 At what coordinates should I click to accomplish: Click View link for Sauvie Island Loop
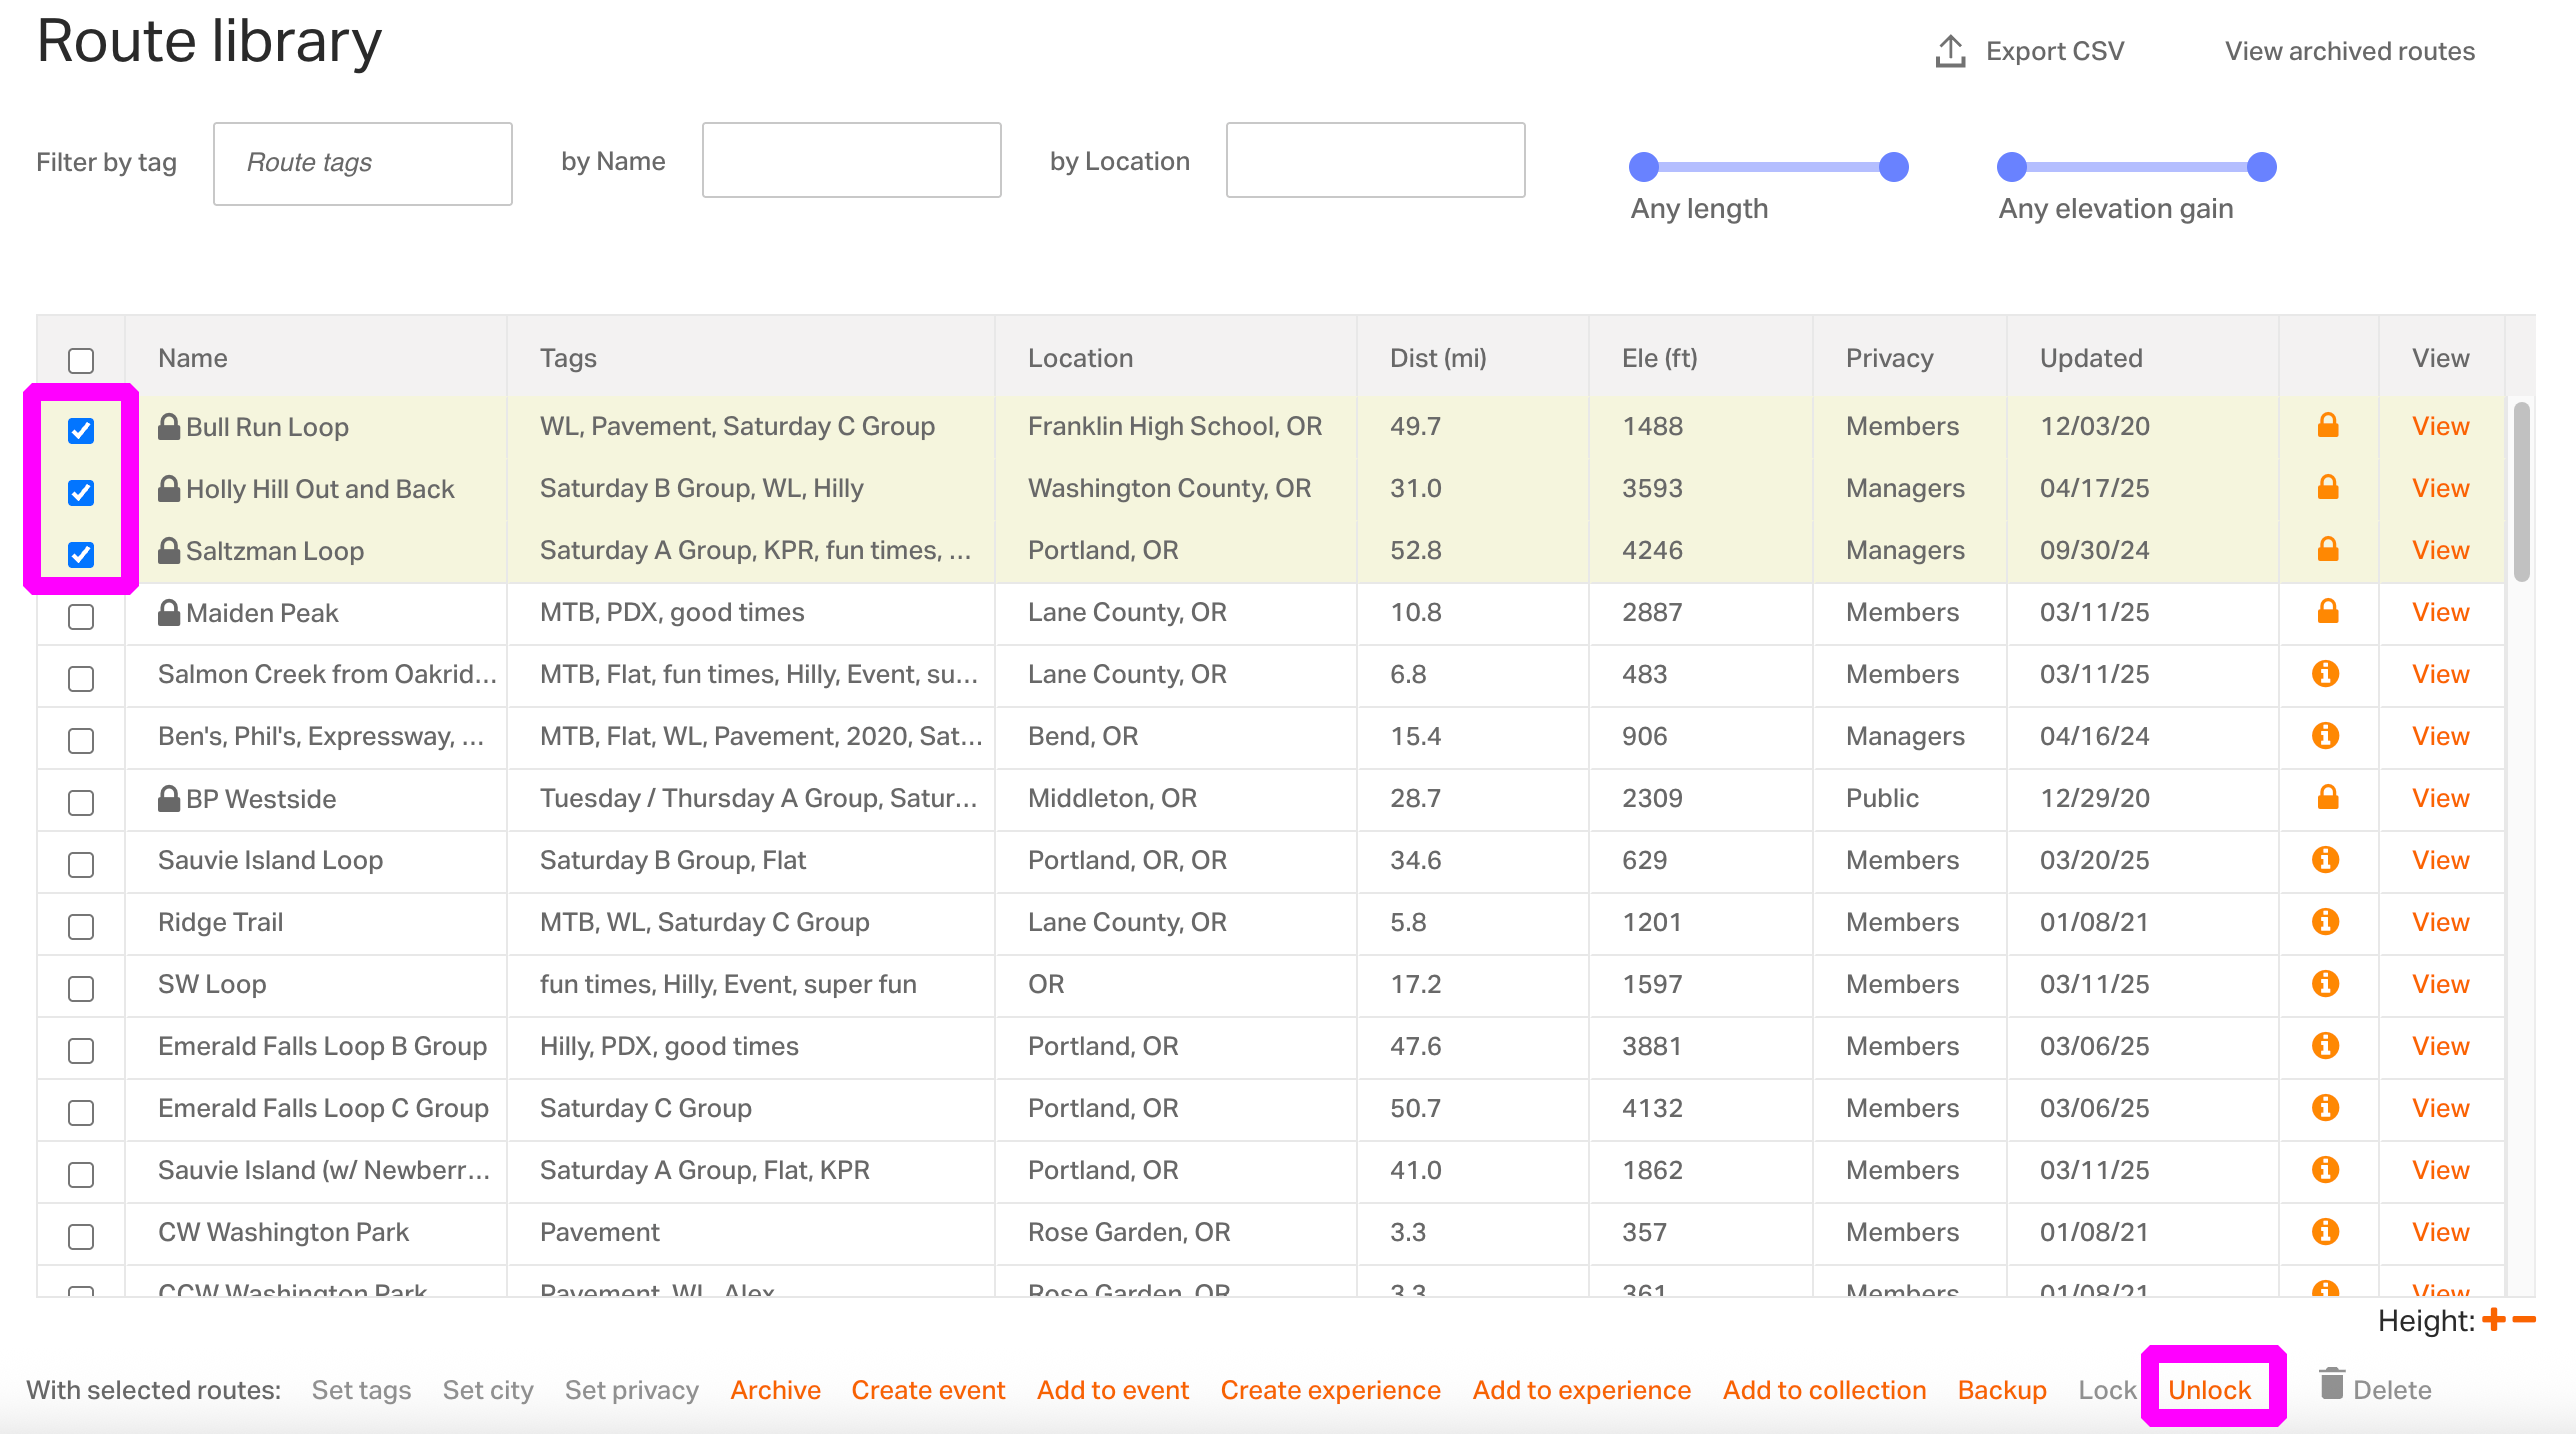coord(2440,860)
